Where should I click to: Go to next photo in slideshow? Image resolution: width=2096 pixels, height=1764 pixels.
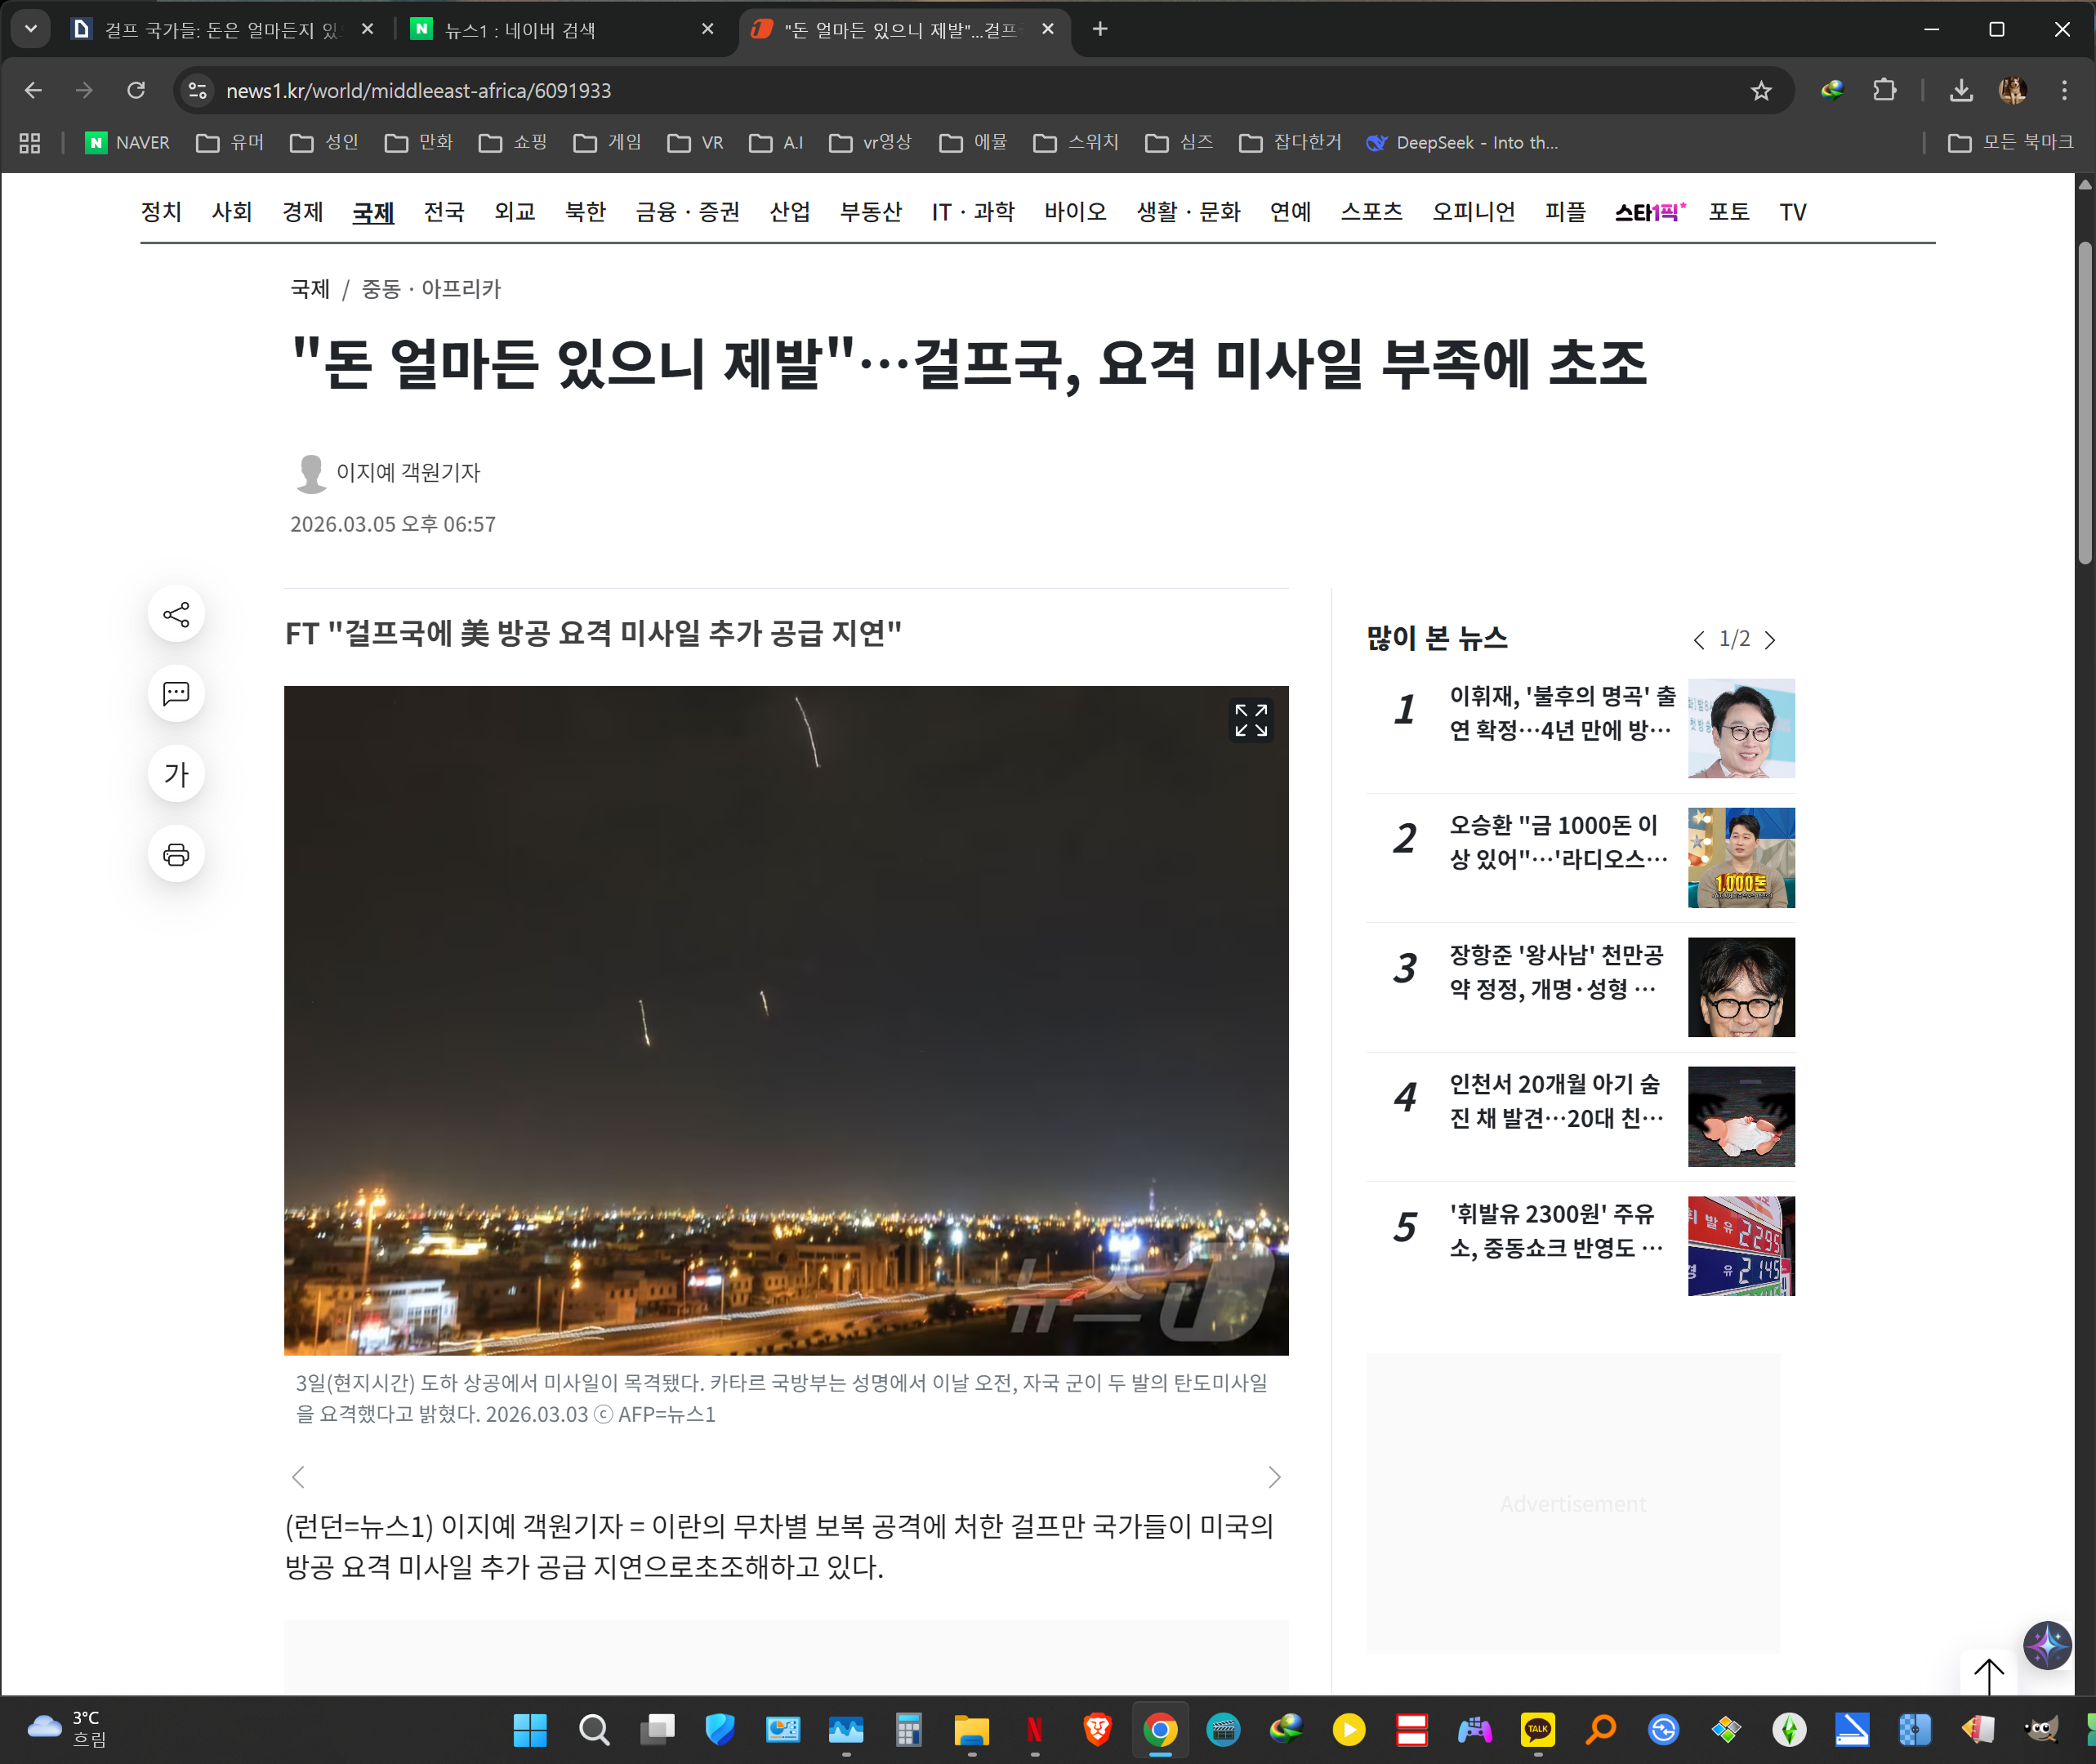pos(1274,1477)
